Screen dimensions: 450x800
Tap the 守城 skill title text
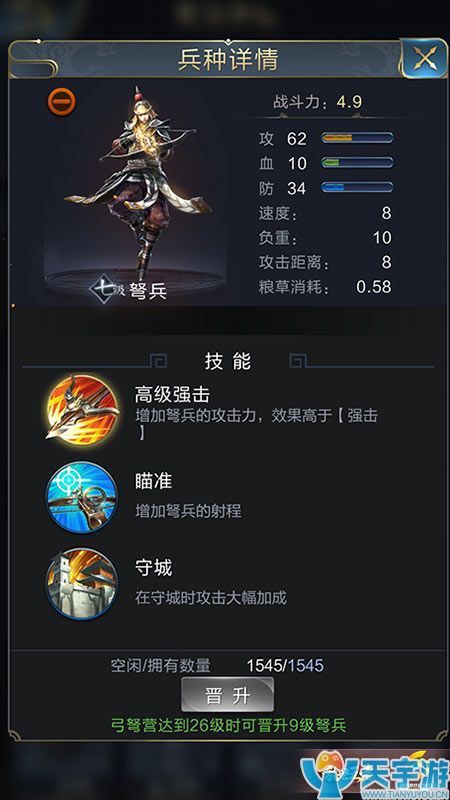pyautogui.click(x=154, y=568)
